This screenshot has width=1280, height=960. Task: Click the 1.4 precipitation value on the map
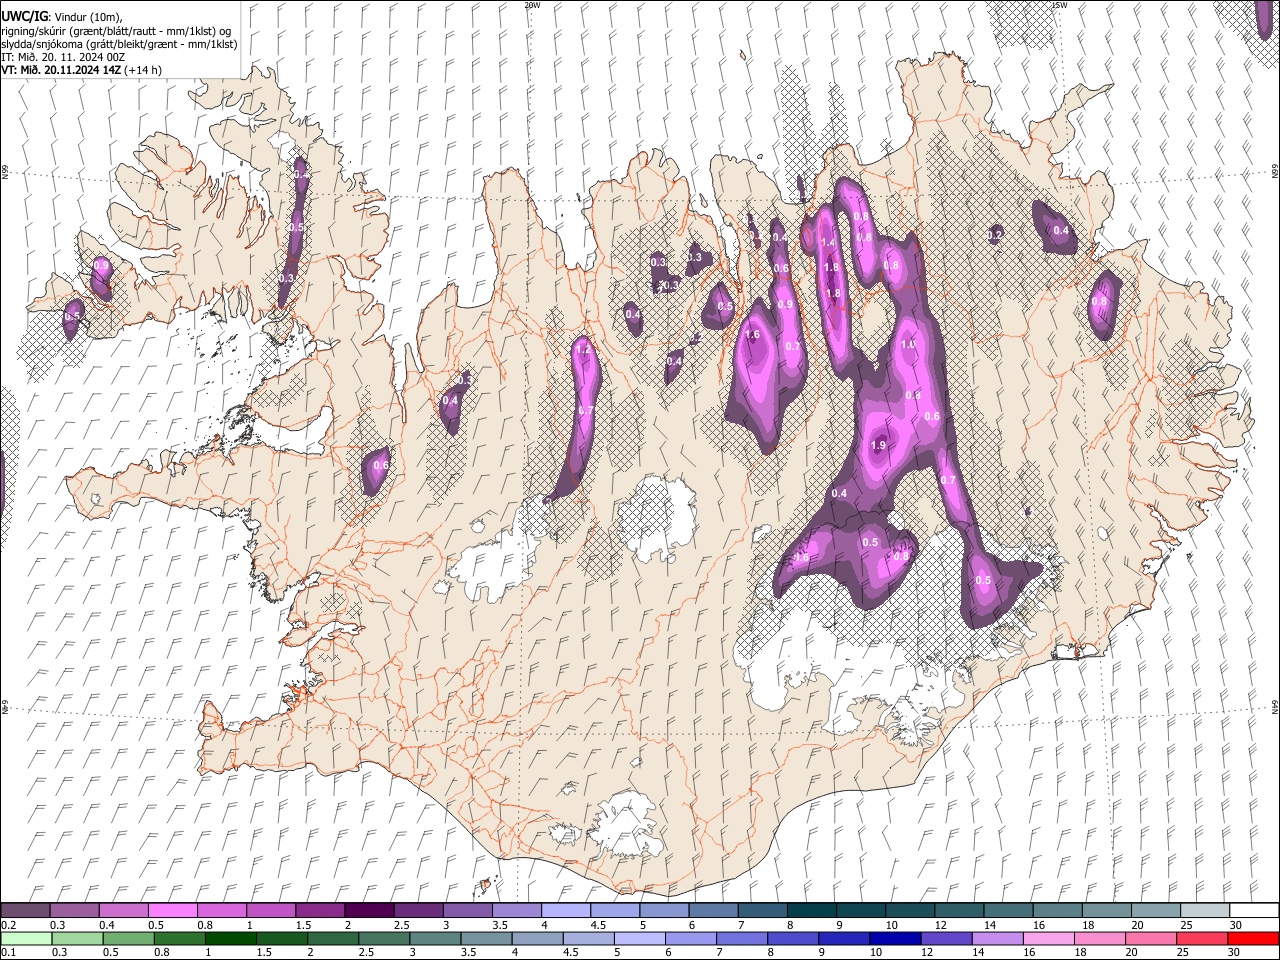(828, 243)
